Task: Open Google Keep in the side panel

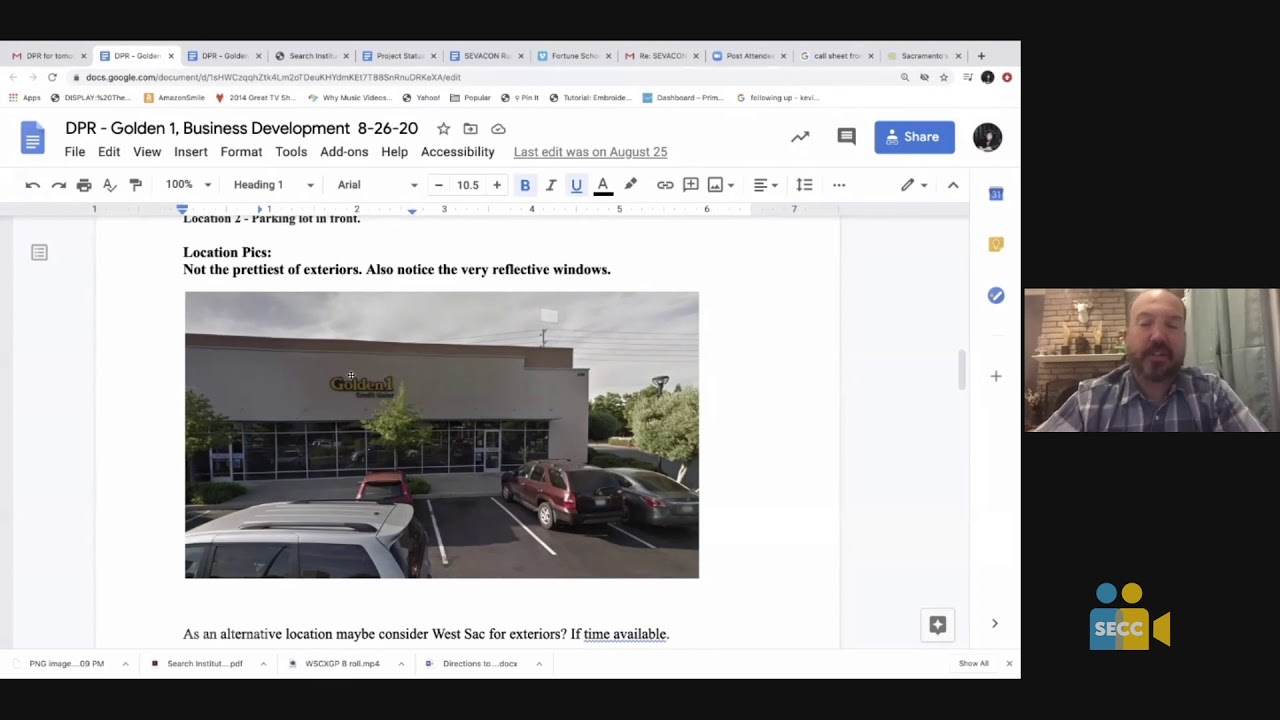Action: 996,244
